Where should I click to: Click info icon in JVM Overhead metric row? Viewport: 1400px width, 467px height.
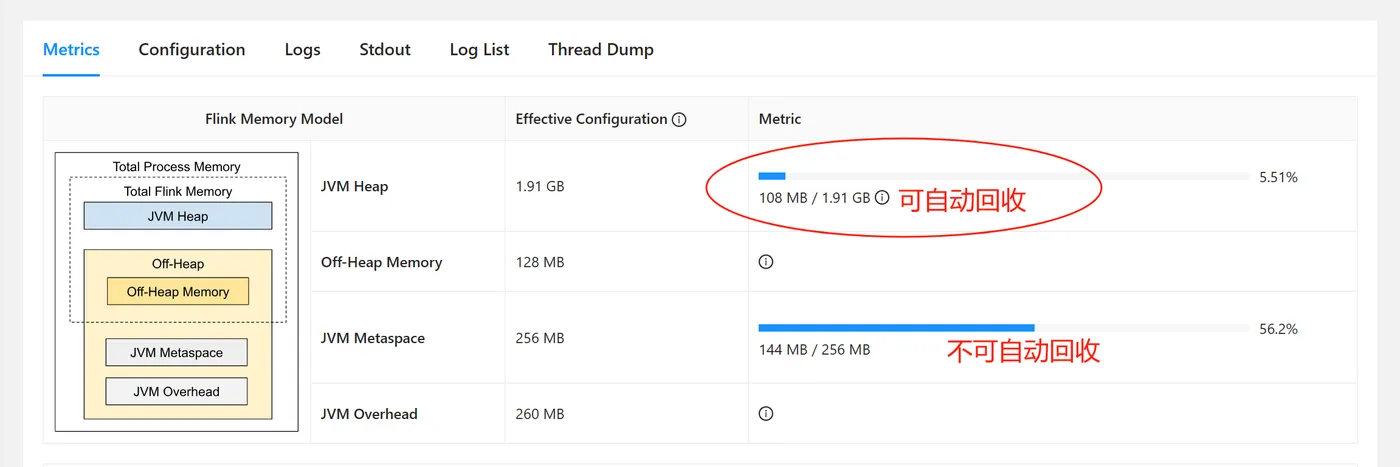[x=766, y=413]
